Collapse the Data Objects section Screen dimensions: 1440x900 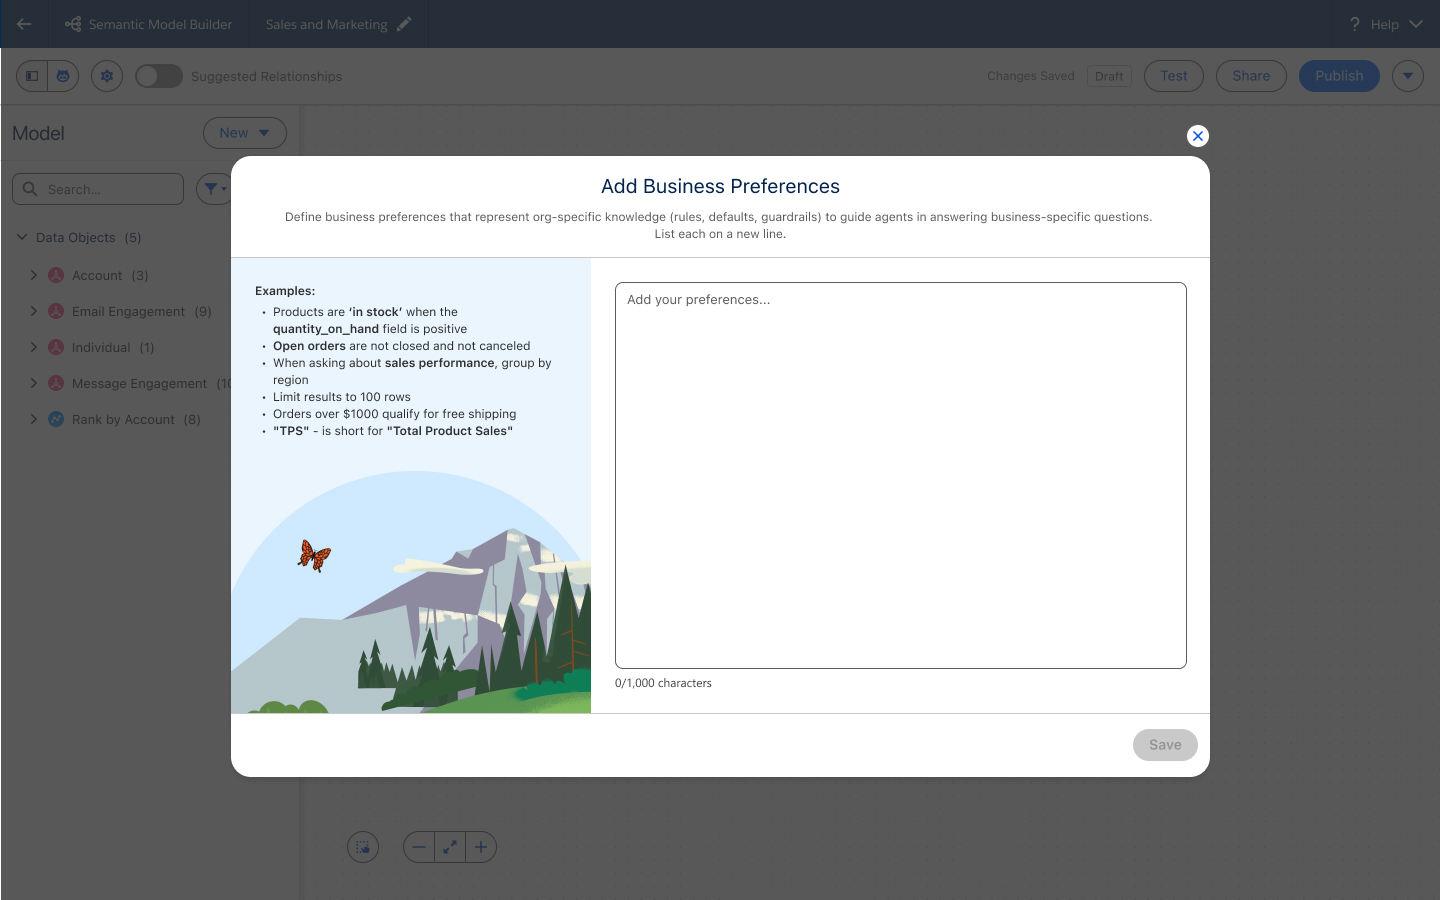tap(22, 237)
